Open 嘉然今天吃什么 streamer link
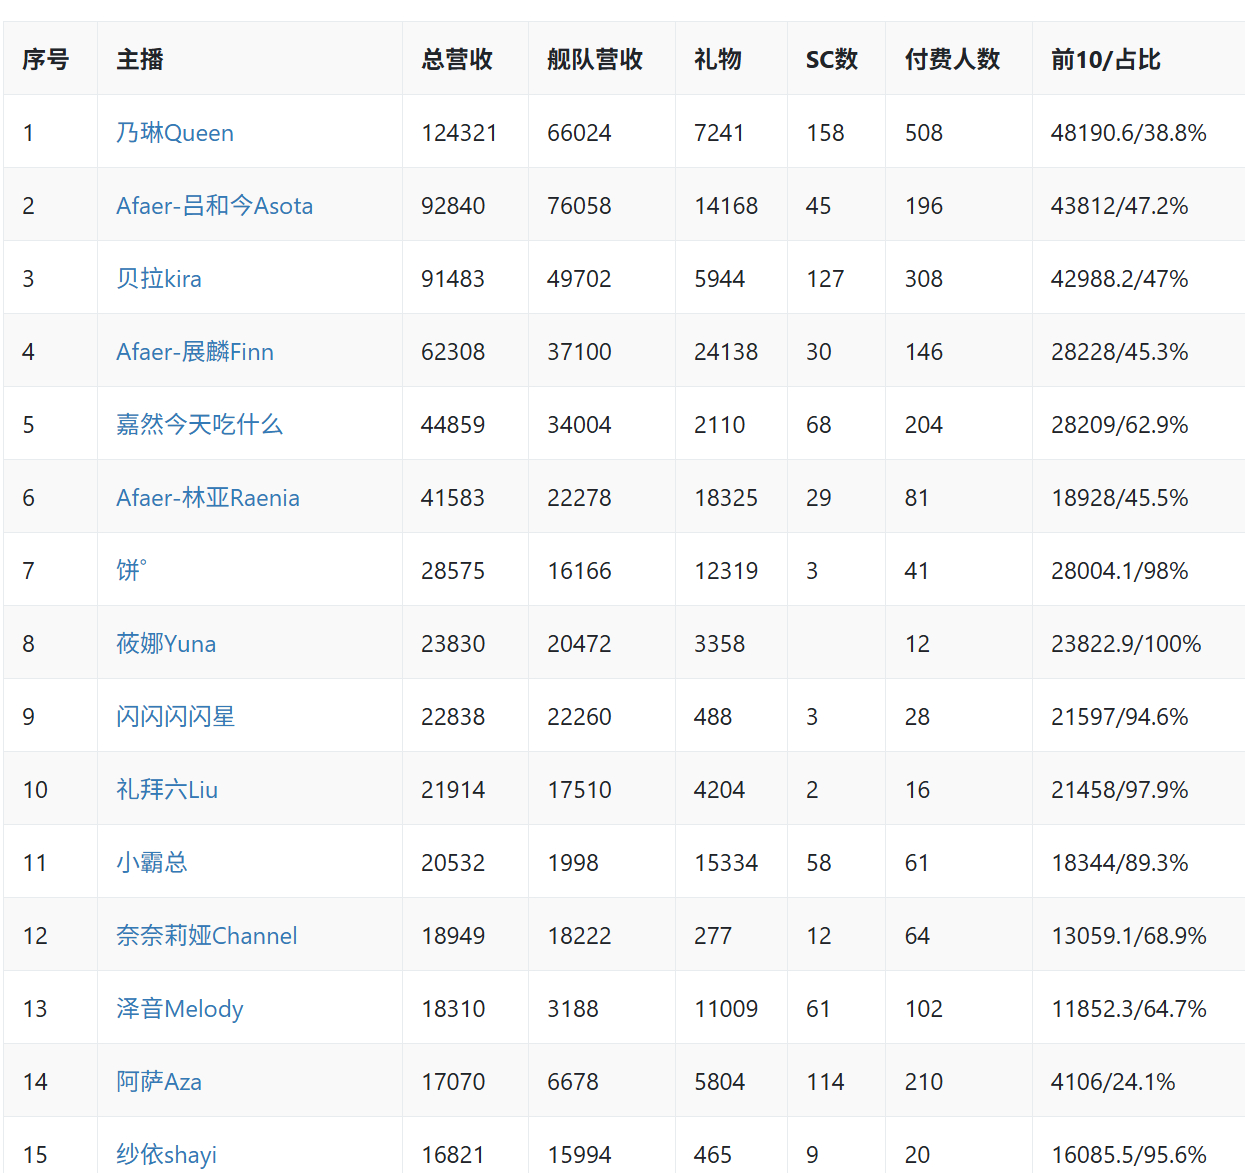This screenshot has height=1173, width=1245. pos(199,425)
